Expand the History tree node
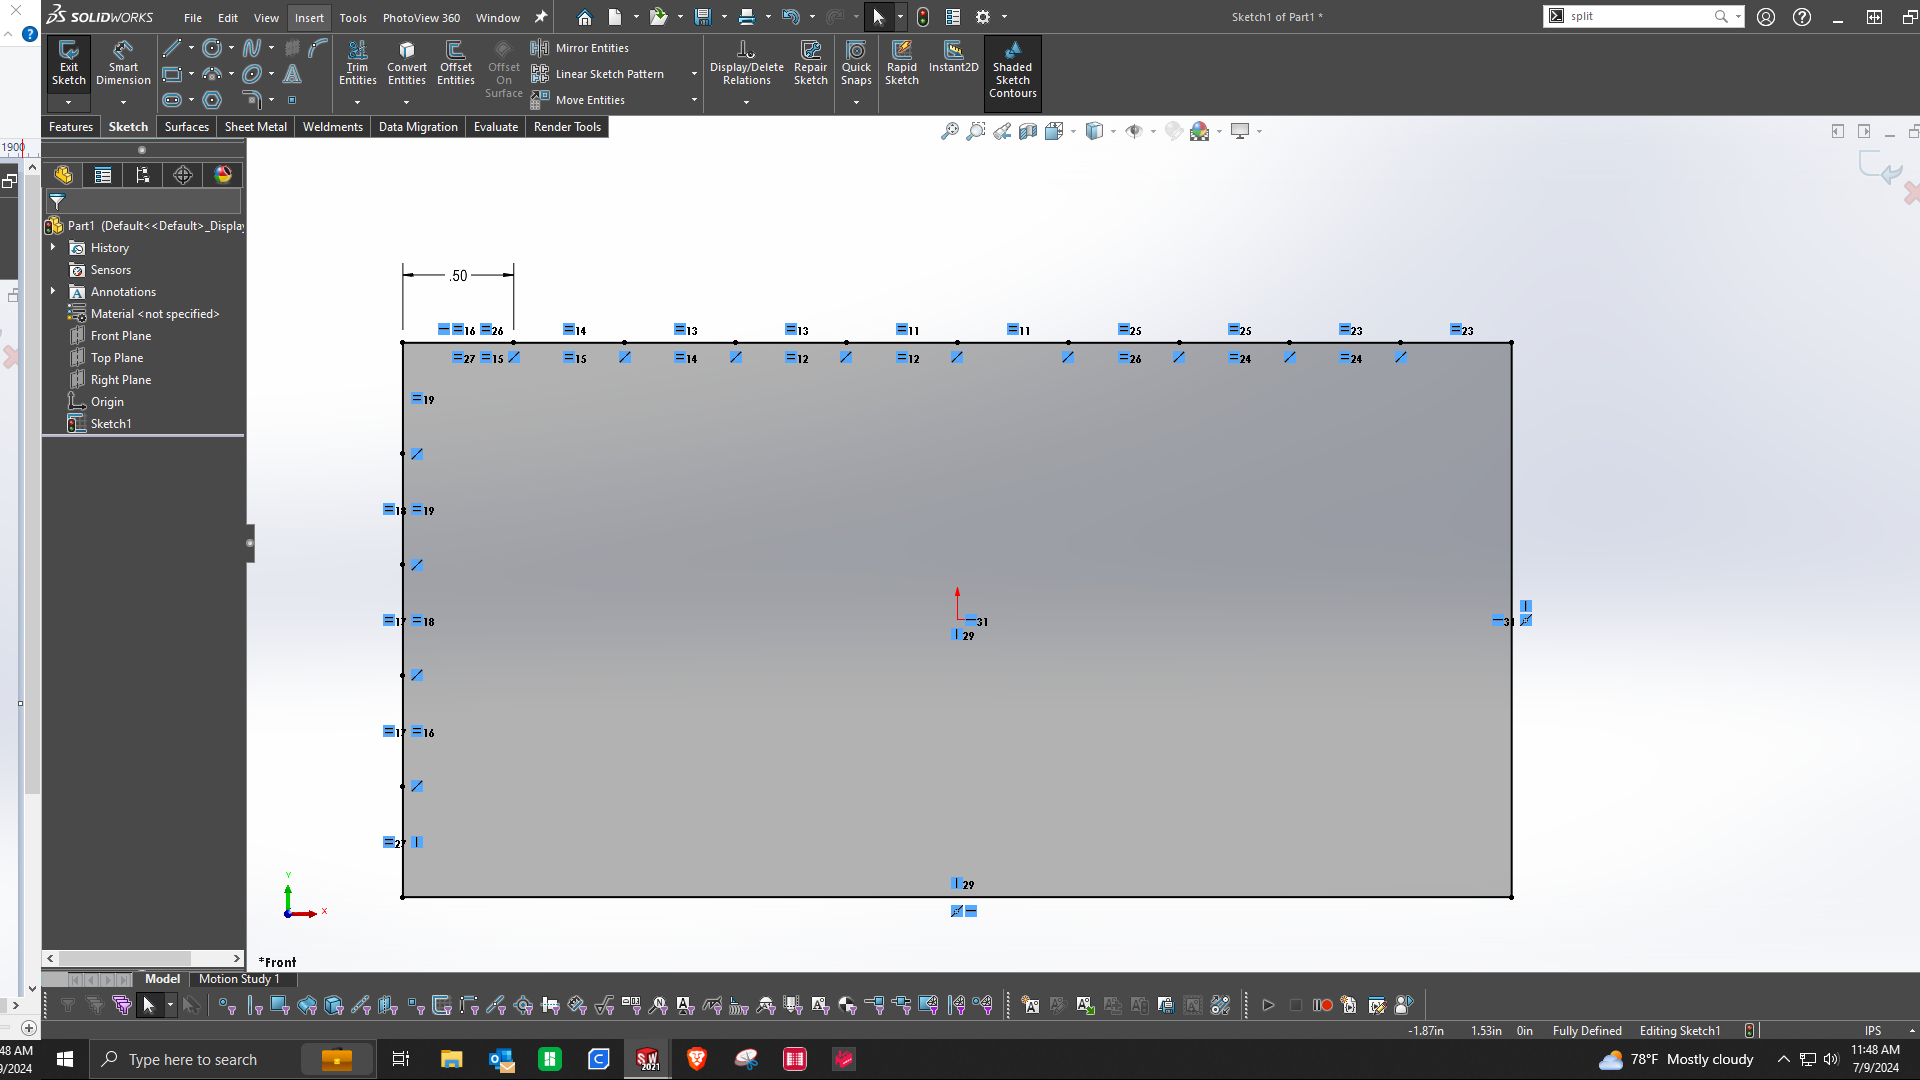The height and width of the screenshot is (1080, 1920). (53, 247)
